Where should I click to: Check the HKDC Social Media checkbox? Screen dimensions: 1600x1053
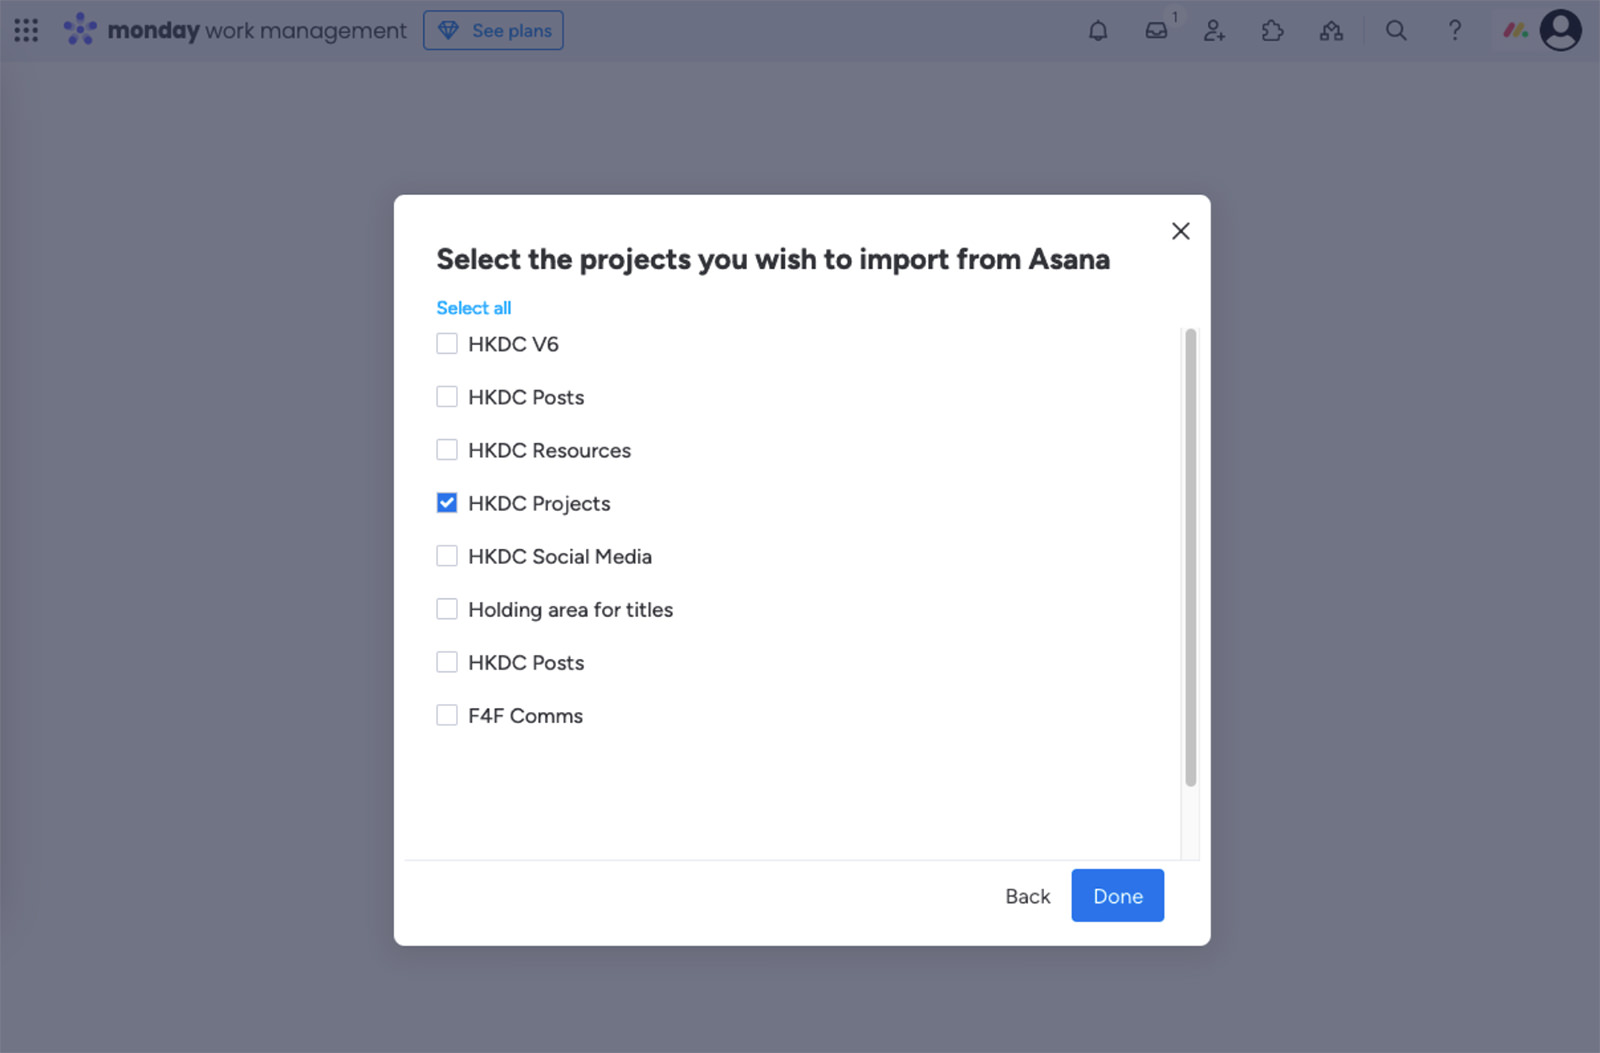pyautogui.click(x=447, y=556)
